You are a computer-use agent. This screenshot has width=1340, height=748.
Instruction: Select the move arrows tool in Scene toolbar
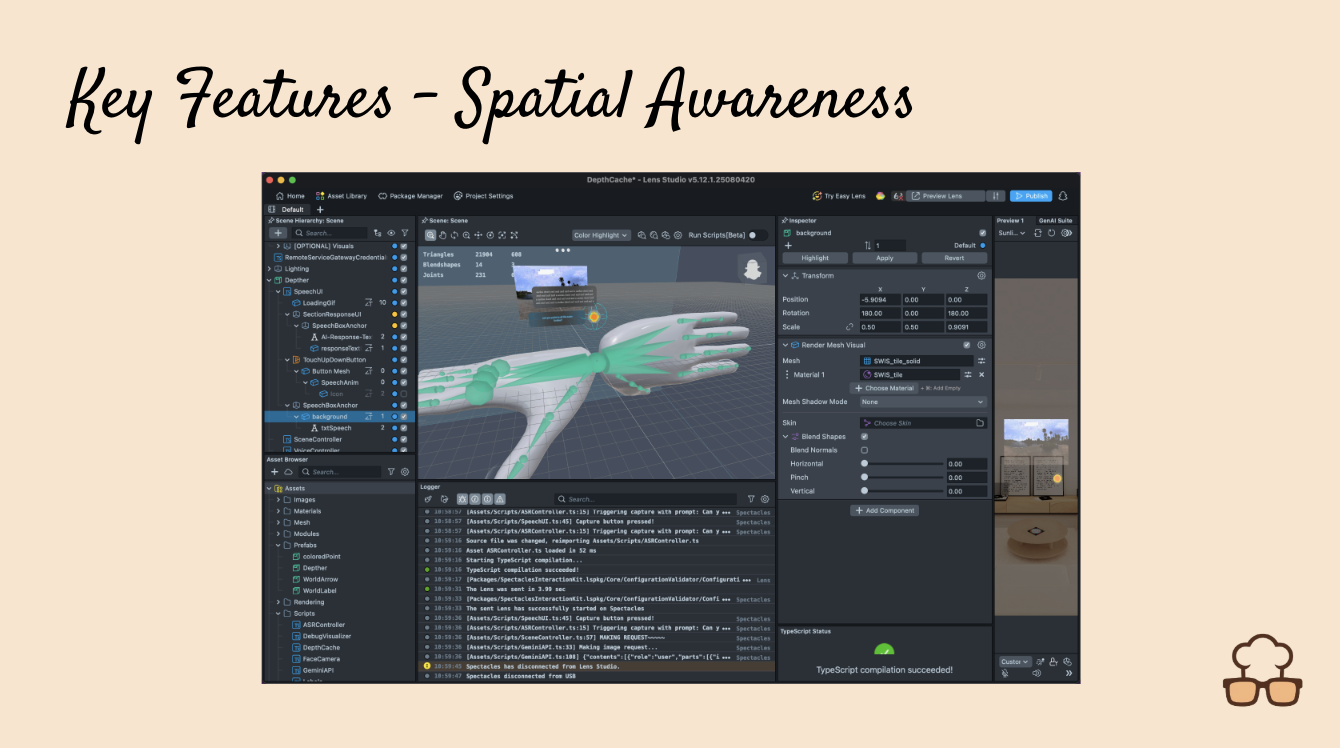pyautogui.click(x=478, y=235)
